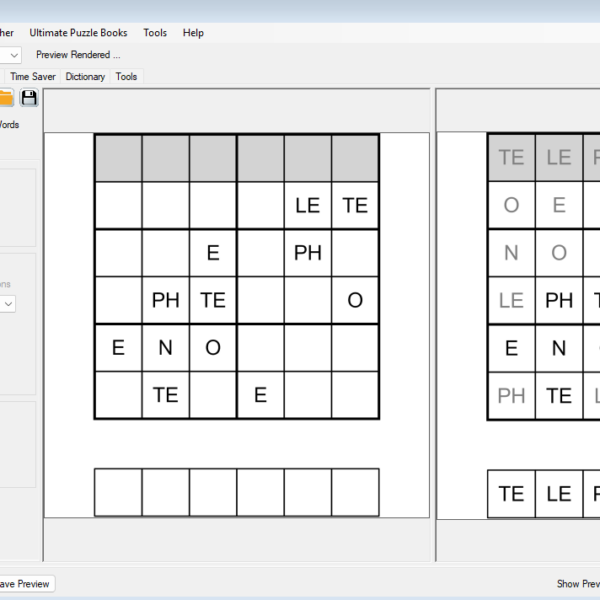Click TE answer box below solution grid

(512, 494)
